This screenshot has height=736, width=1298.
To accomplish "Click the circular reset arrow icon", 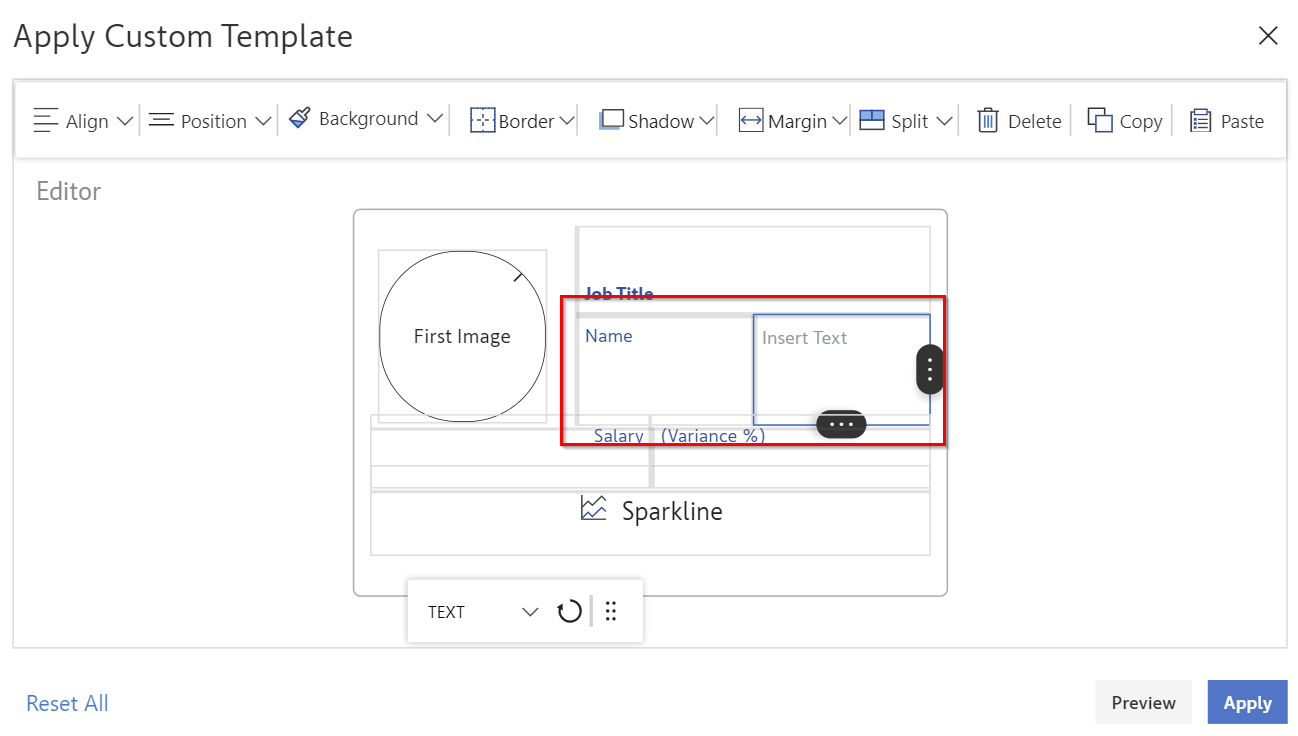I will click(x=569, y=611).
